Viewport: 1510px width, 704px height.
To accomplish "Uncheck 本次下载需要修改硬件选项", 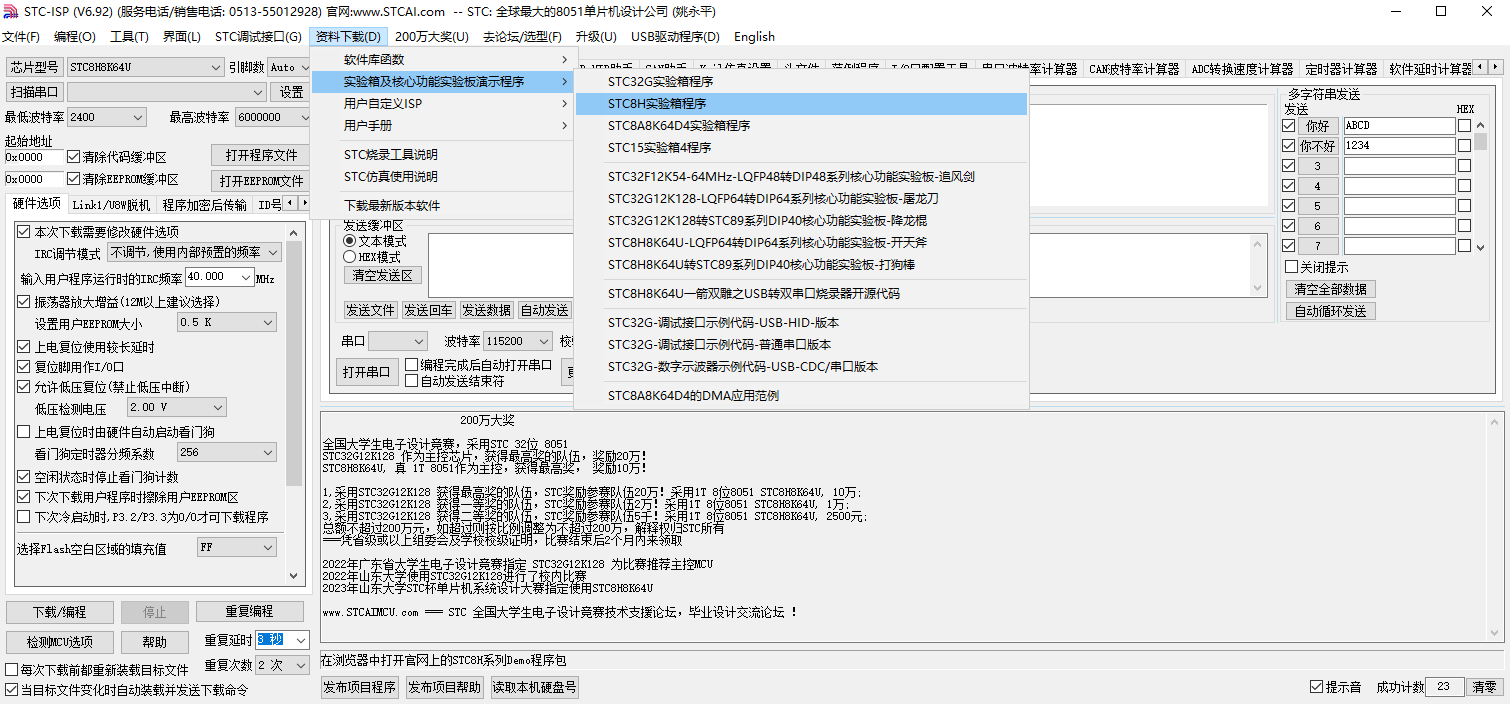I will [24, 232].
